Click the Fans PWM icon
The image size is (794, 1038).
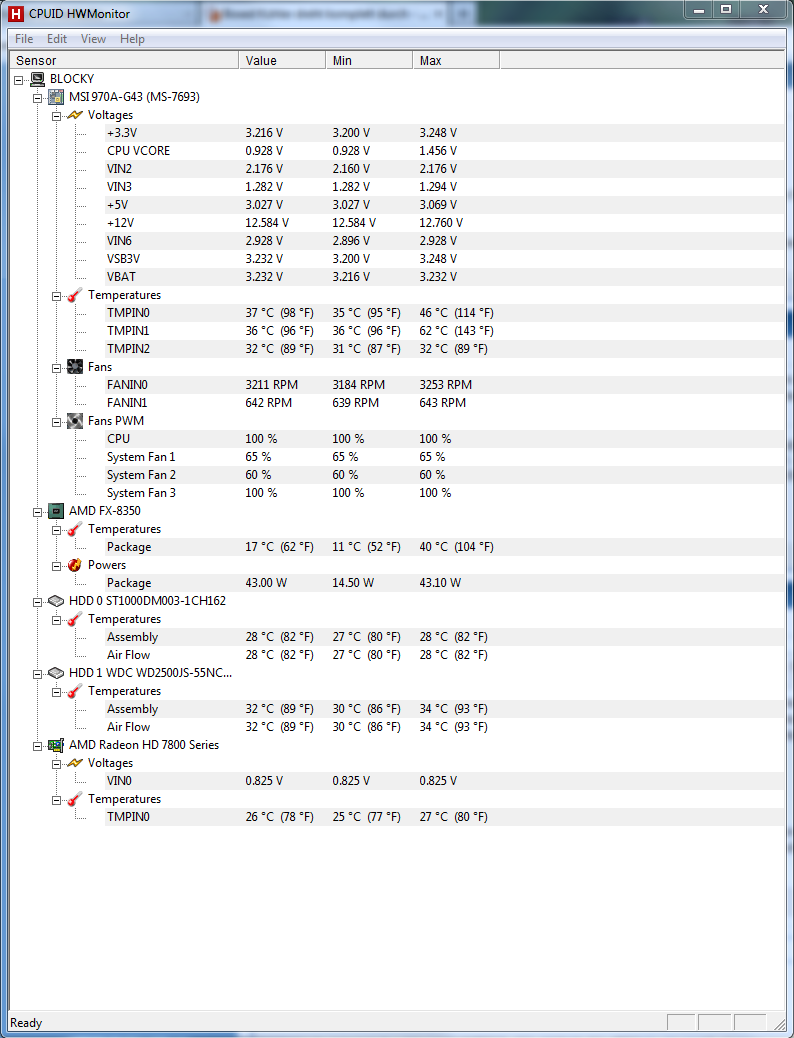point(75,421)
